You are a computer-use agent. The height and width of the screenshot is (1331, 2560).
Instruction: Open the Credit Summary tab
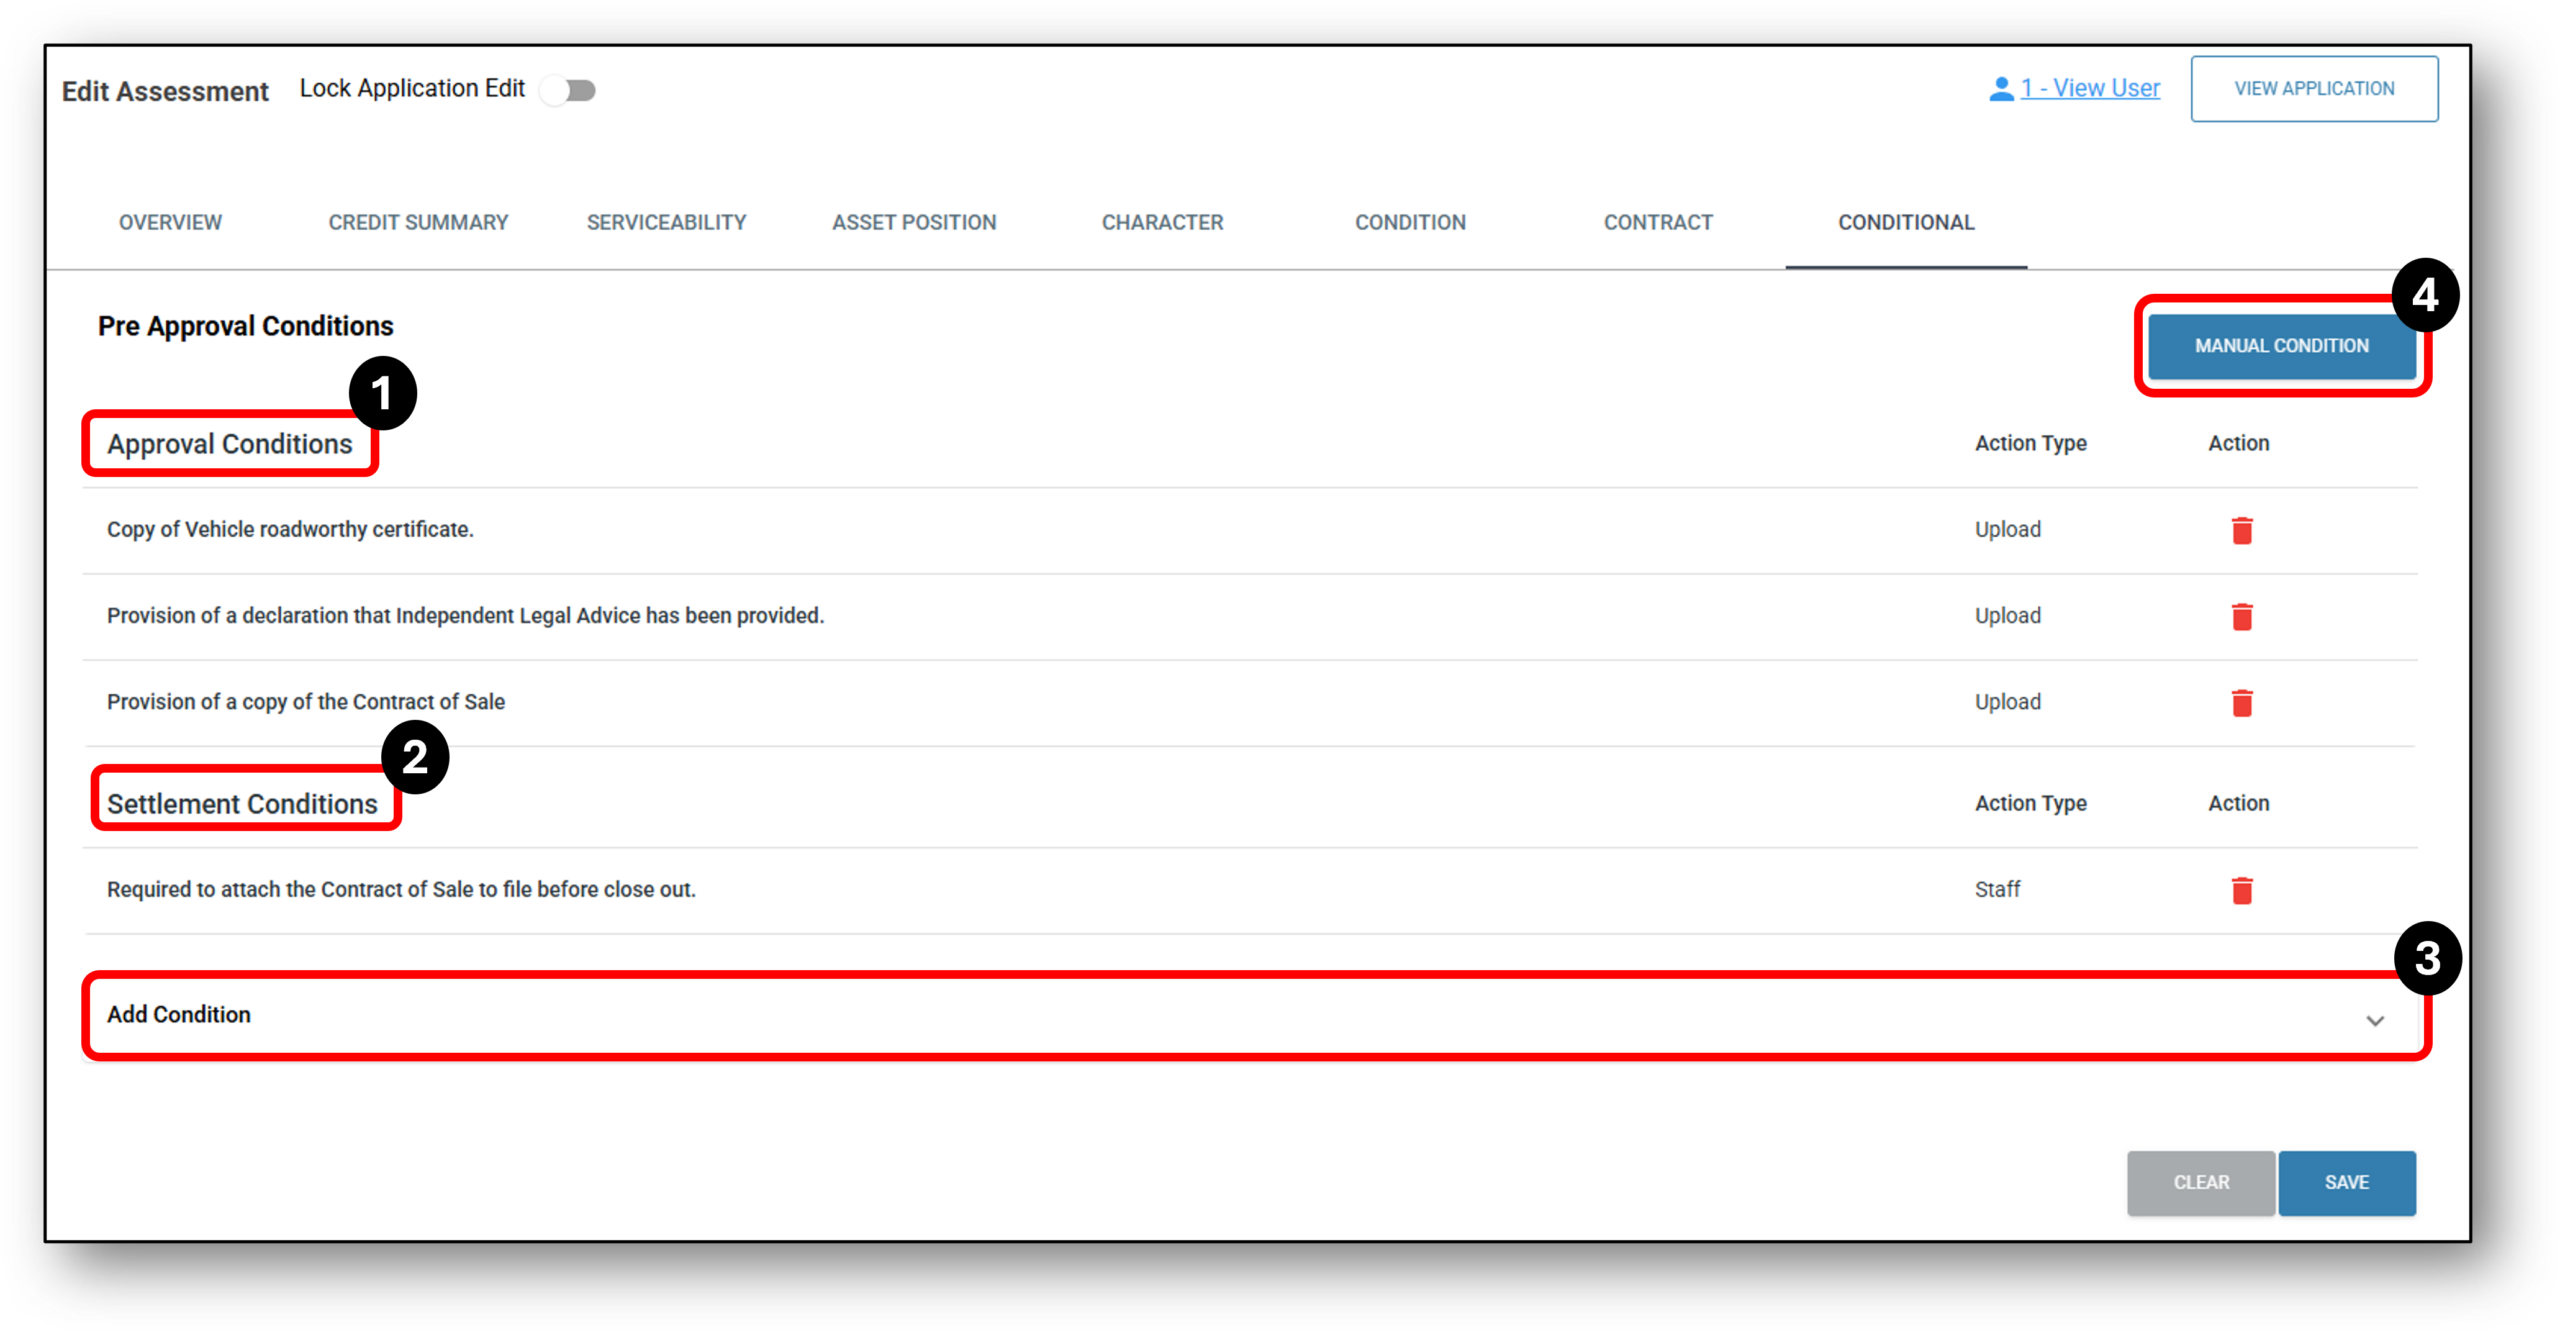click(x=418, y=222)
